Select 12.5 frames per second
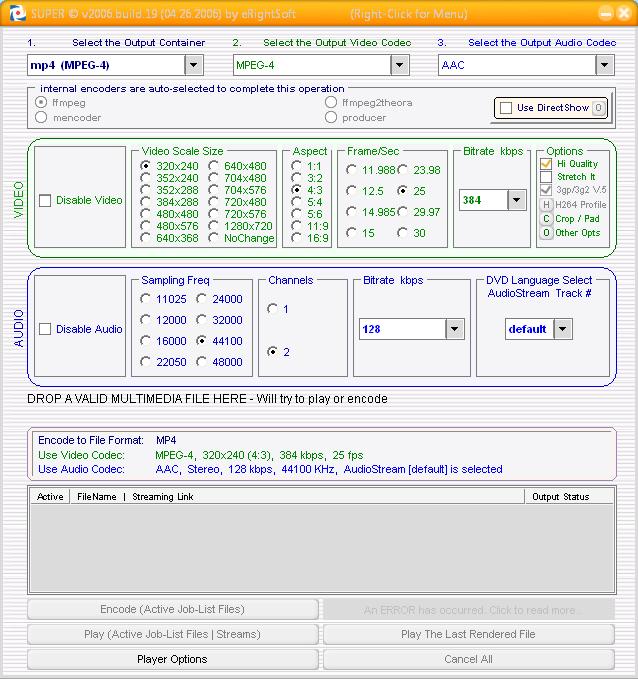This screenshot has width=638, height=679. coord(351,191)
